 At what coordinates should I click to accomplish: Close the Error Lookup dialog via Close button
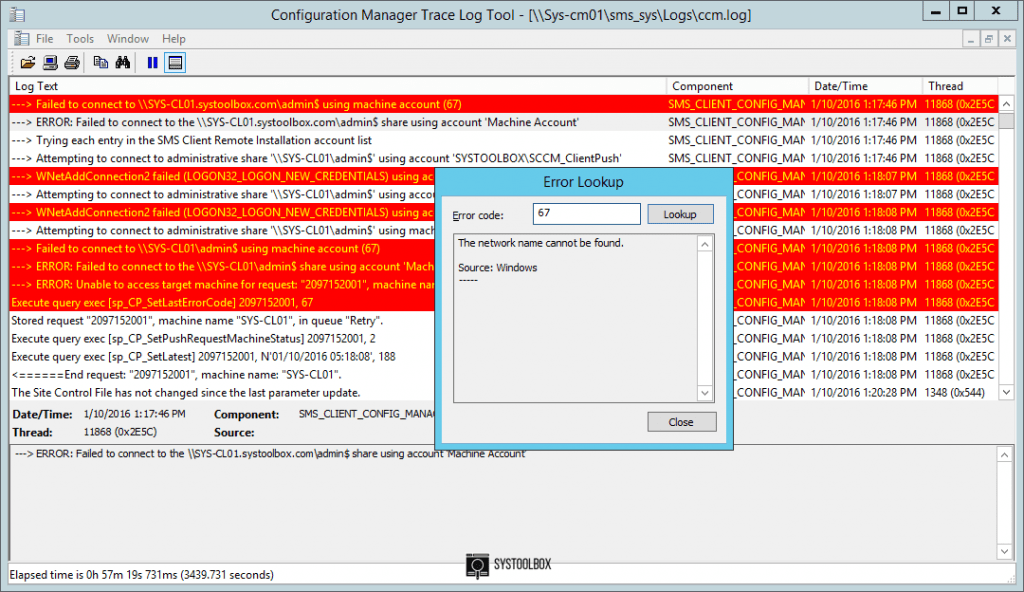tap(681, 422)
